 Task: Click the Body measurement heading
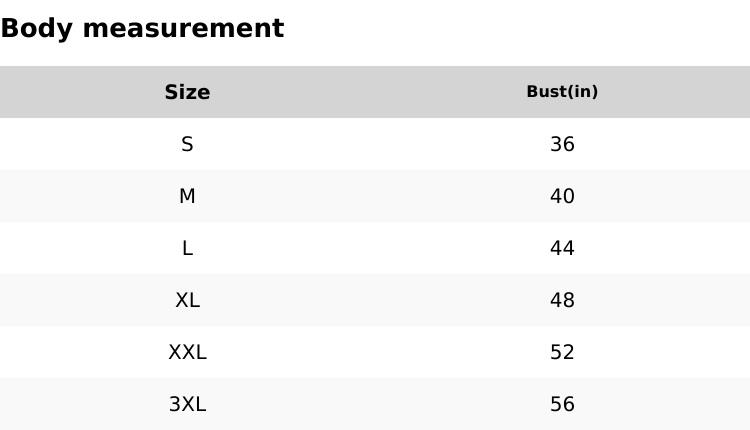tap(142, 28)
